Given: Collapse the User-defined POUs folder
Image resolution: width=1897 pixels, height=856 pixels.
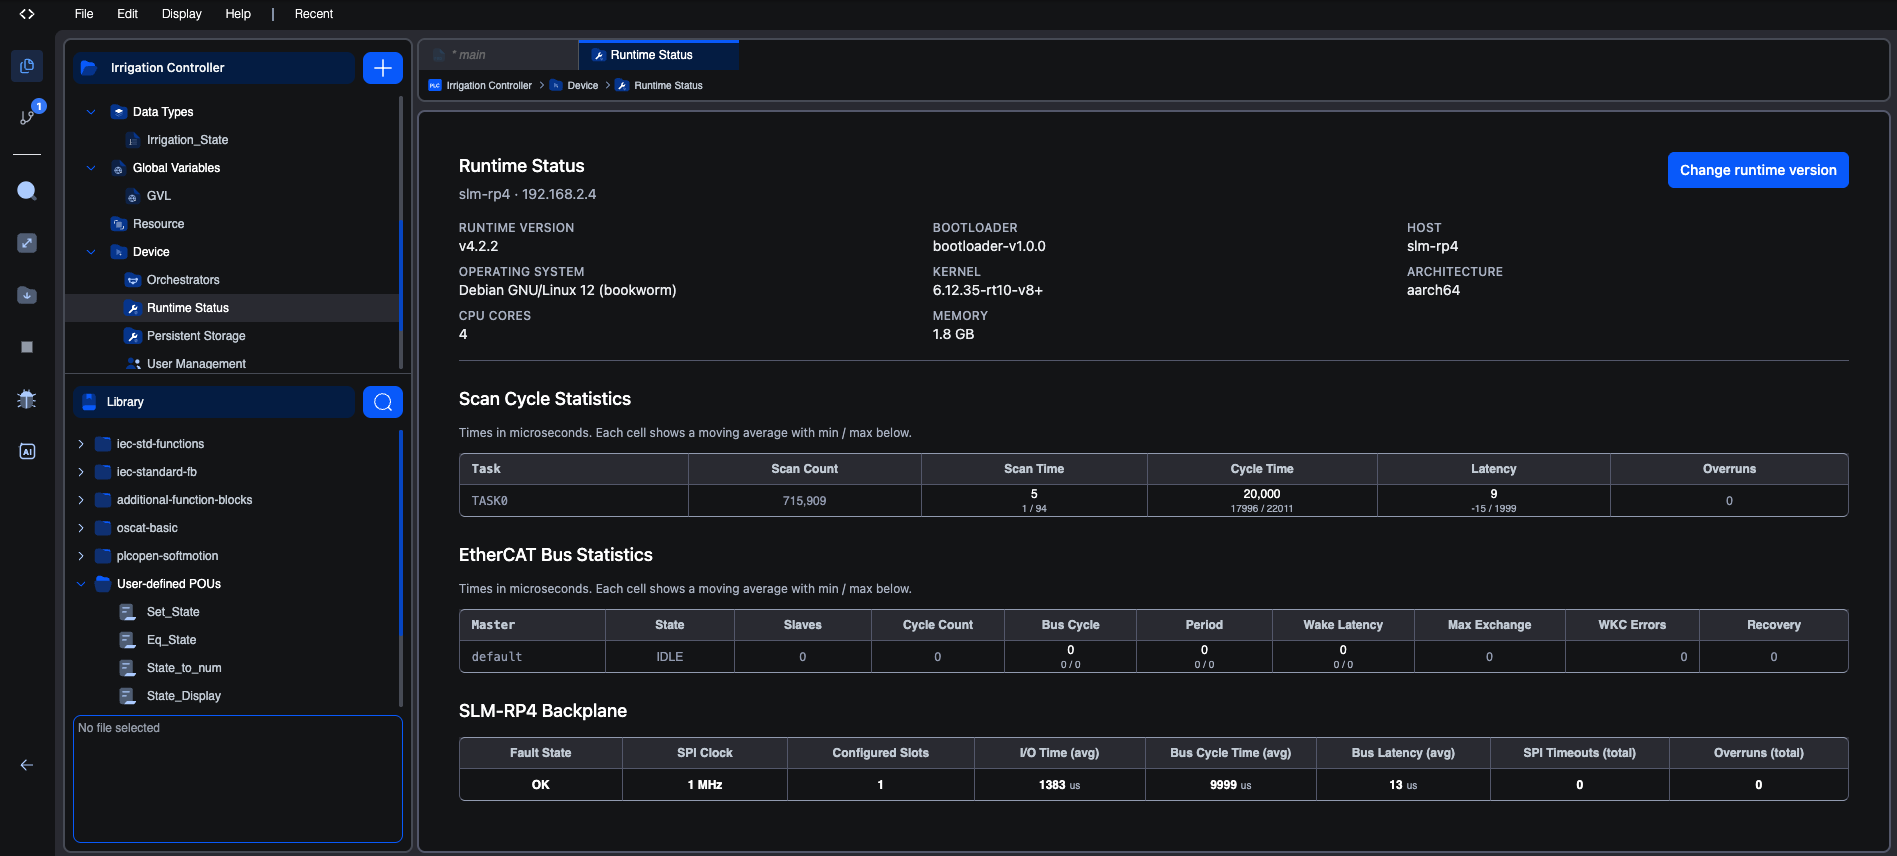Looking at the screenshot, I should click(x=81, y=584).
